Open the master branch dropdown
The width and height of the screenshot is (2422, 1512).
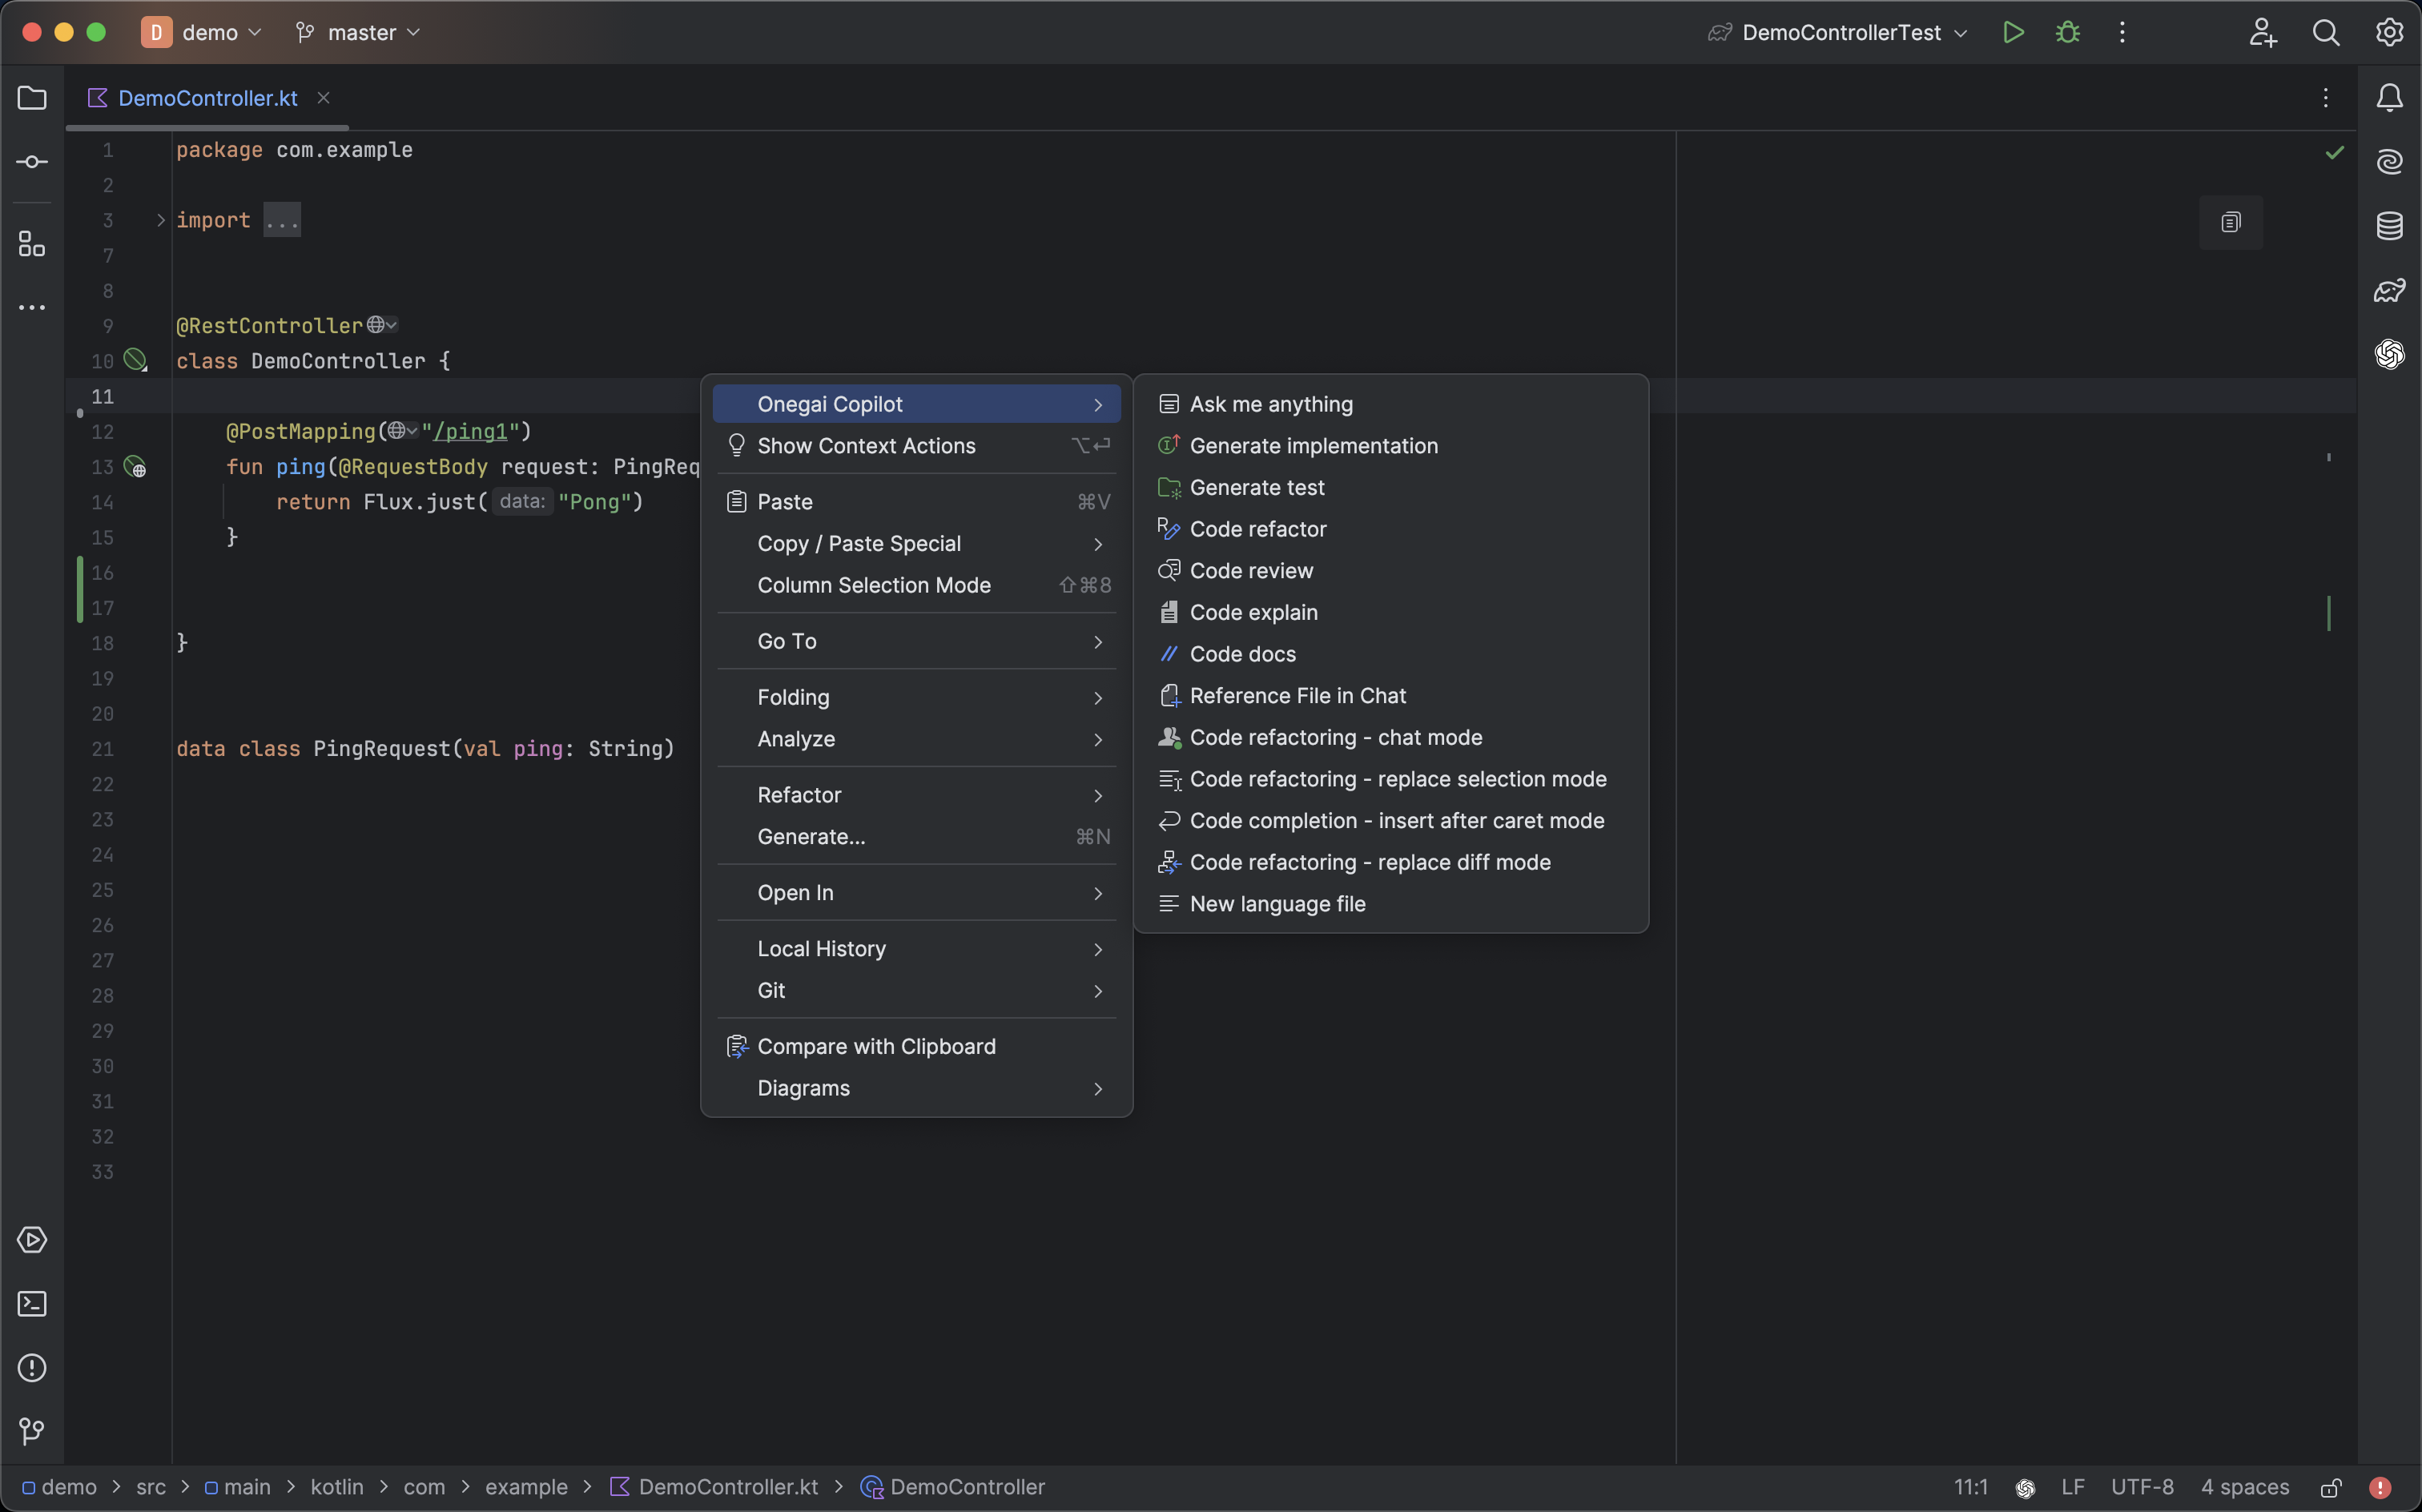[x=358, y=32]
